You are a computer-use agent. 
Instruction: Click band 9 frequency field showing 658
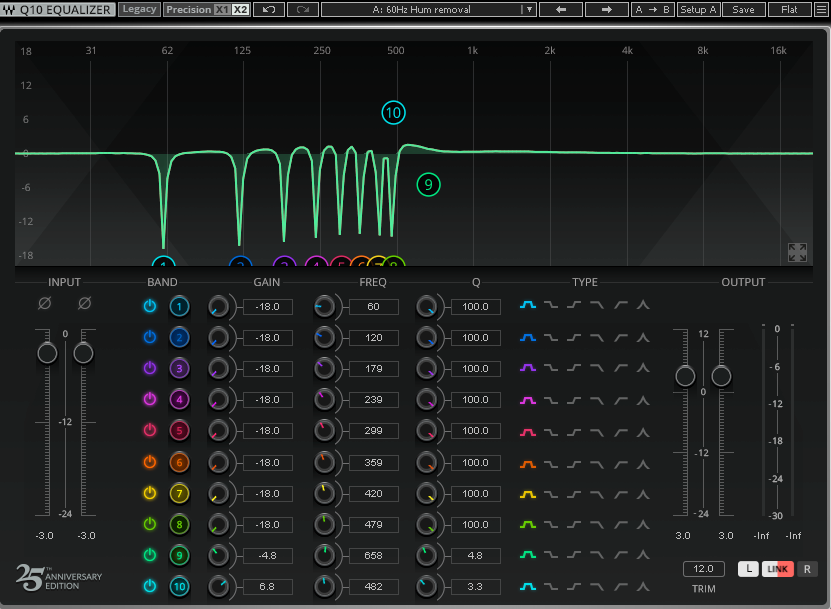(x=374, y=555)
